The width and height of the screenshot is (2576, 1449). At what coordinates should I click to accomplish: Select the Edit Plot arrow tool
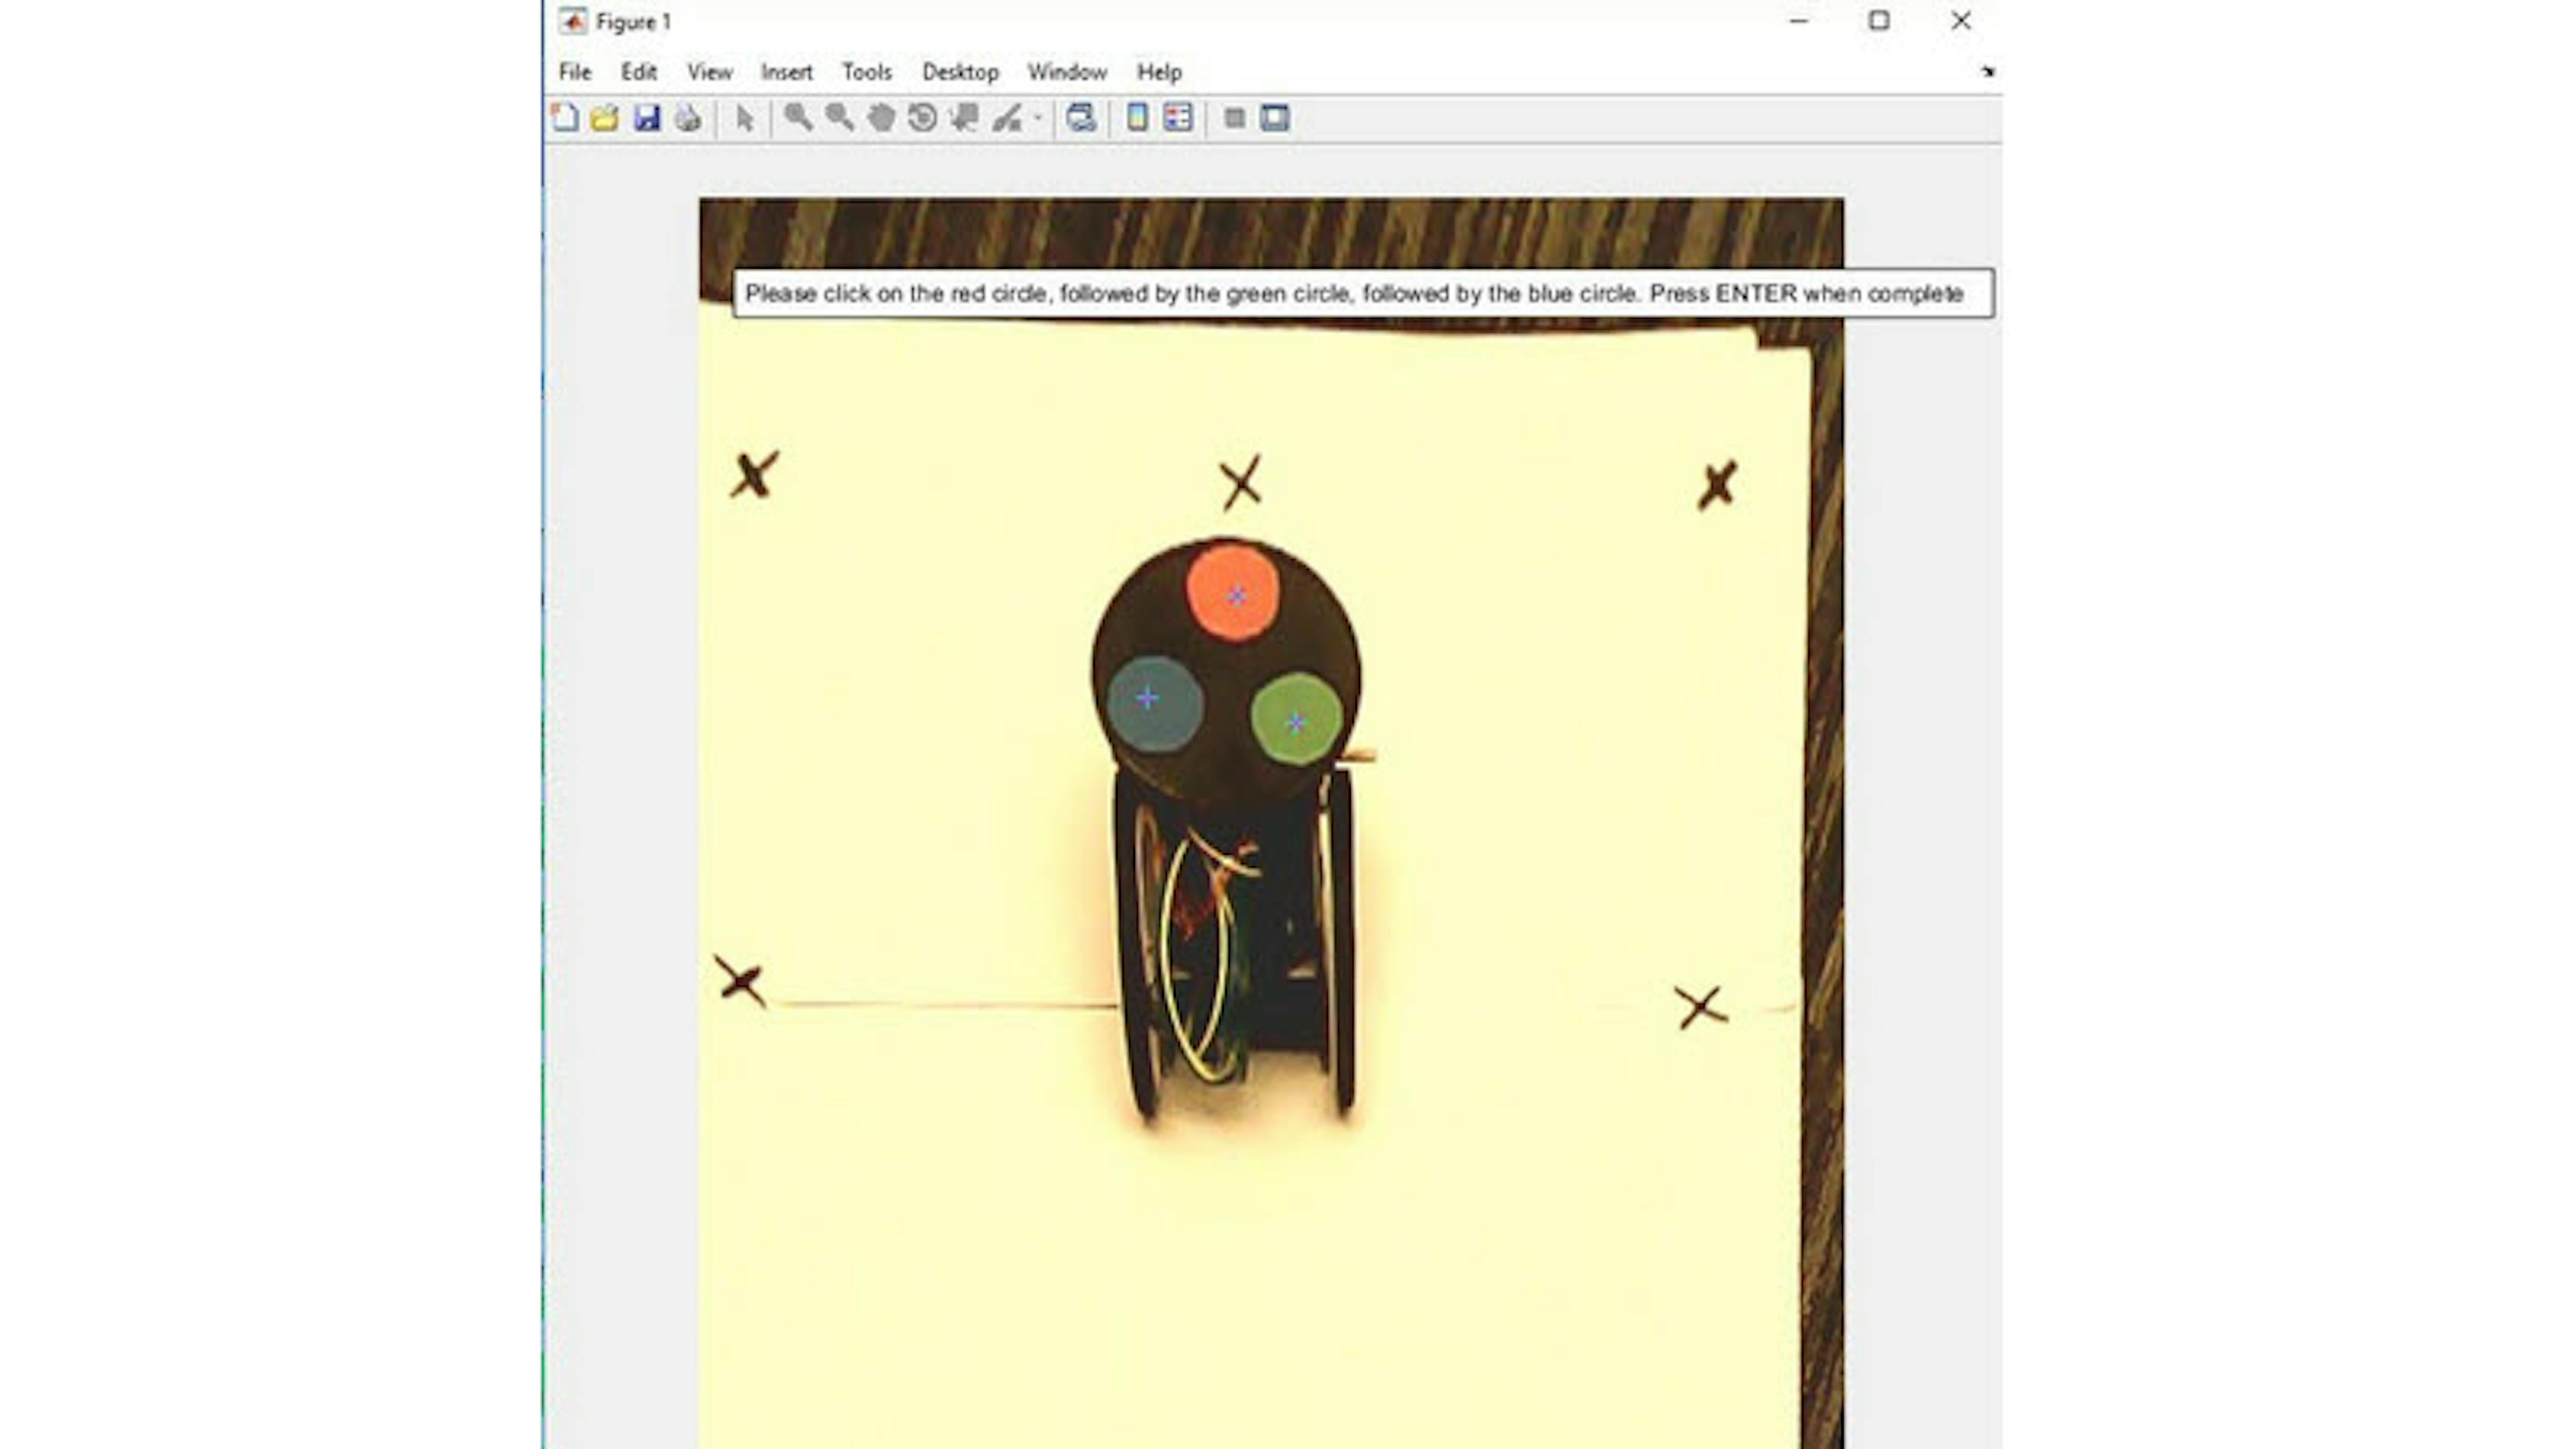(x=745, y=119)
